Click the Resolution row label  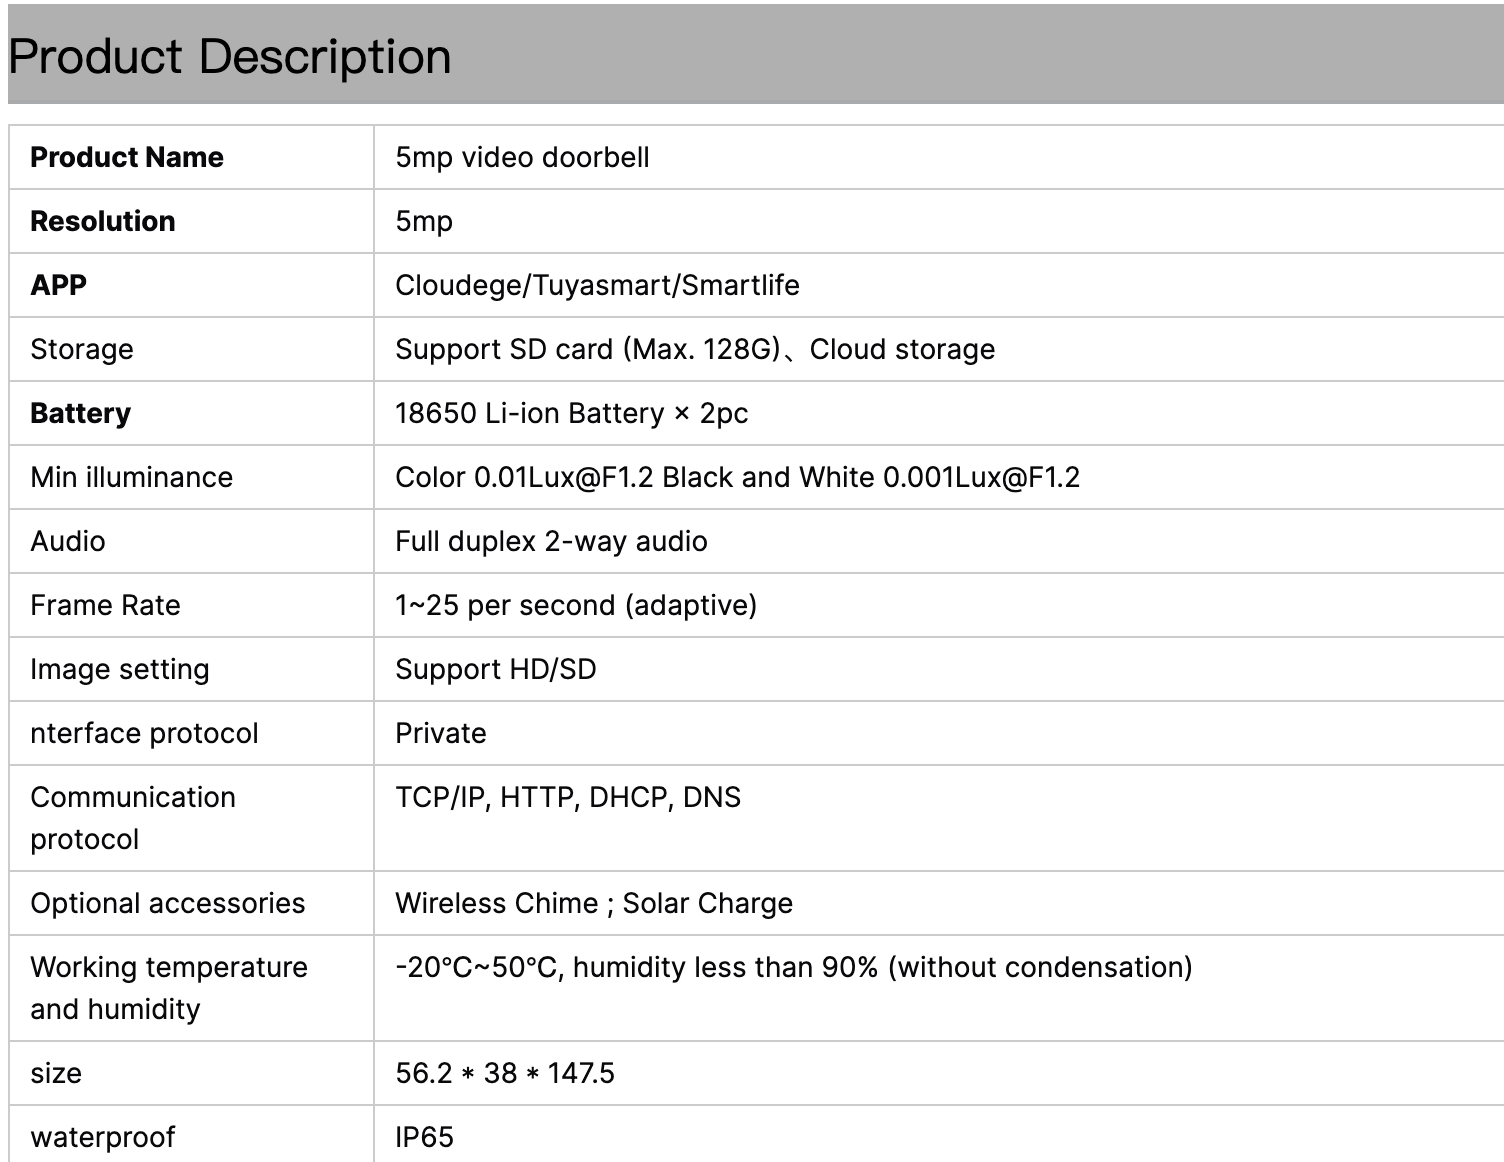point(103,221)
